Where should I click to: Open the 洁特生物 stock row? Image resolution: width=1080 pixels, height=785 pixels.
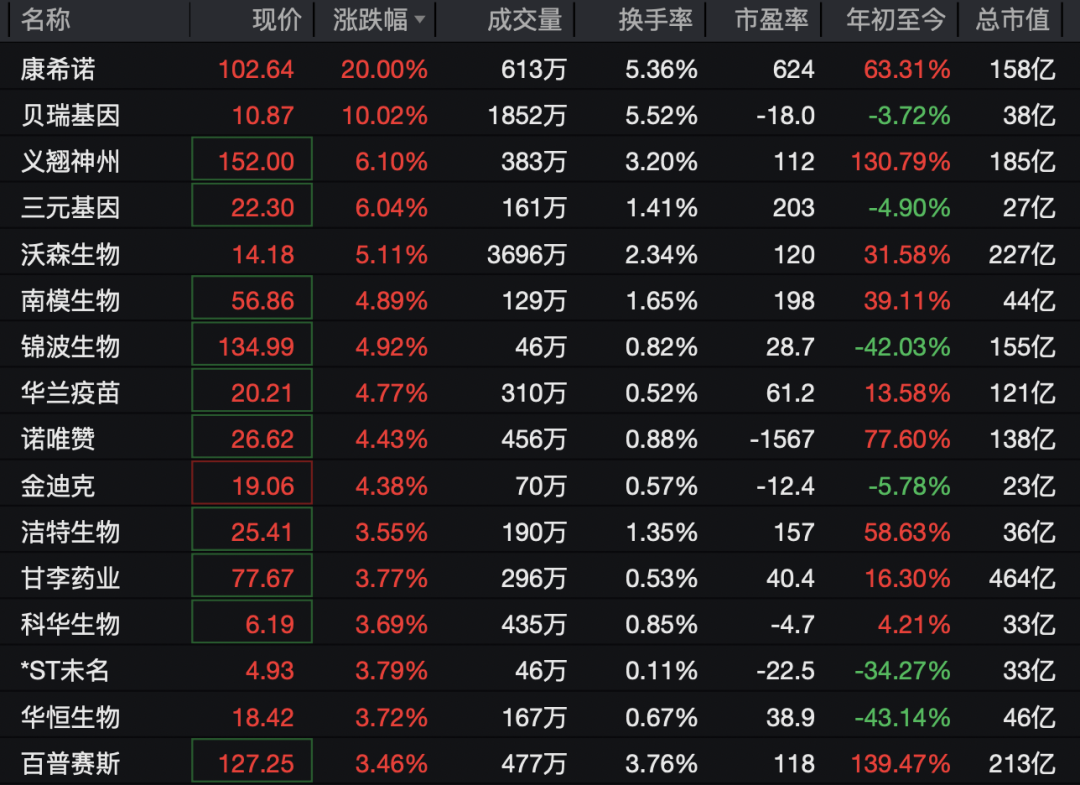pyautogui.click(x=540, y=532)
